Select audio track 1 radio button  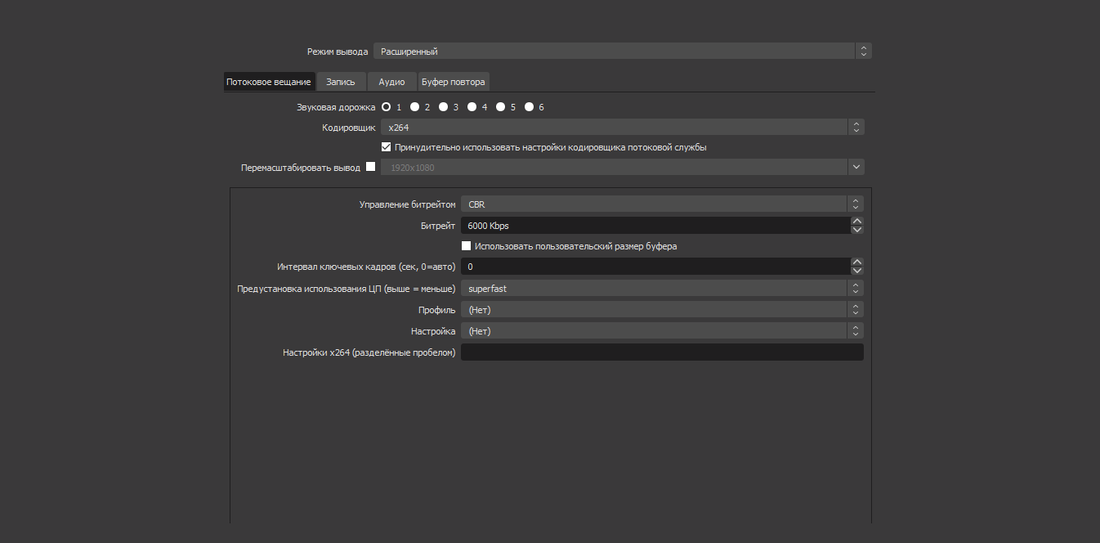[387, 107]
